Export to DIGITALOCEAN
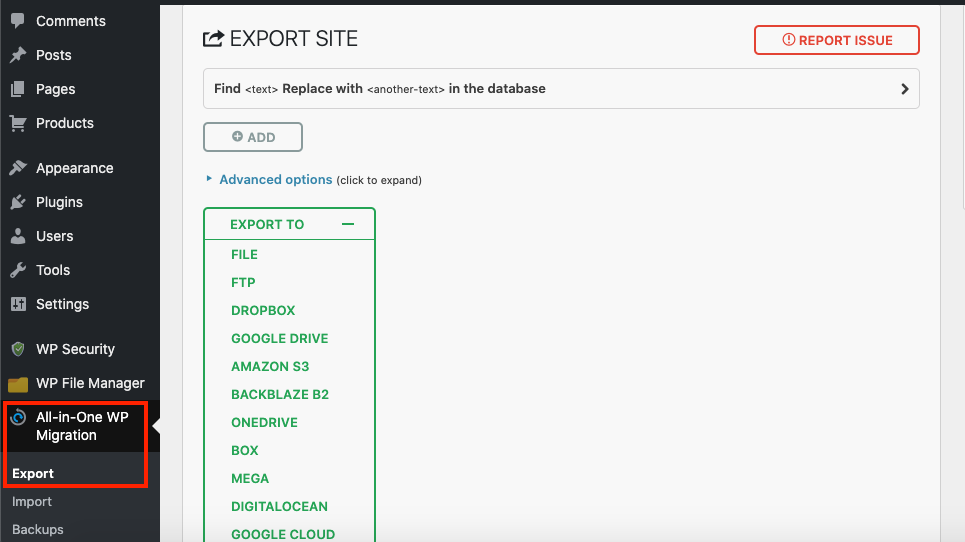The image size is (965, 542). pos(279,506)
